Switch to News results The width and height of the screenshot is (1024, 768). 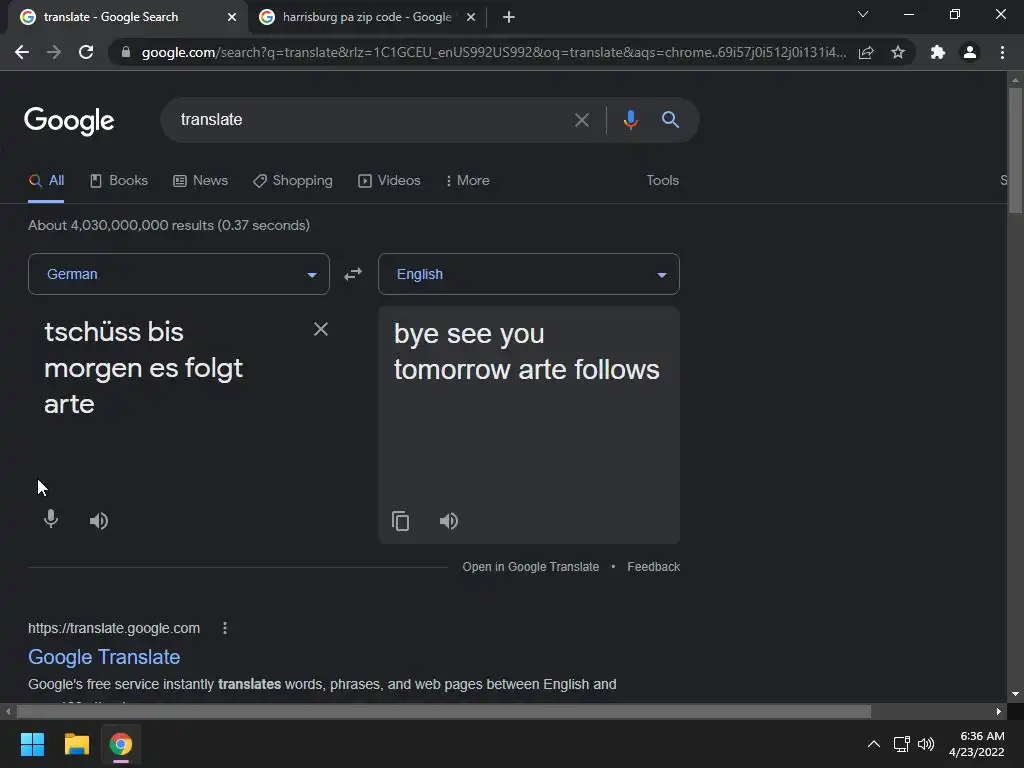coord(200,180)
